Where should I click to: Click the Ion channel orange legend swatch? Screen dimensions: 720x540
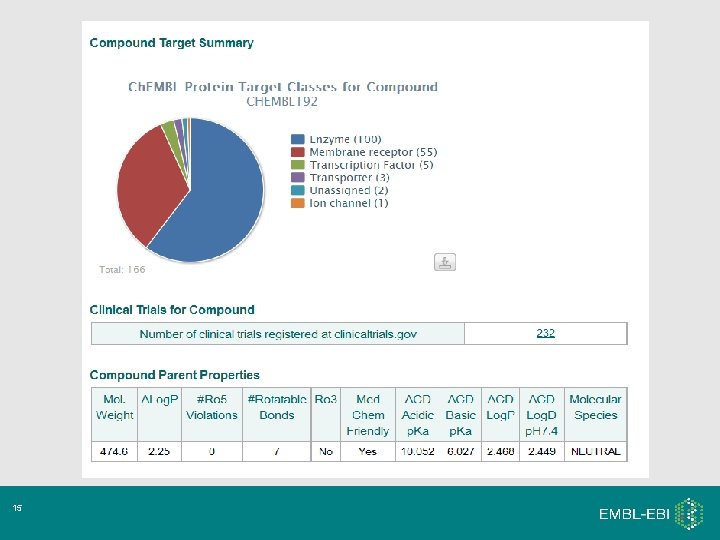click(298, 203)
